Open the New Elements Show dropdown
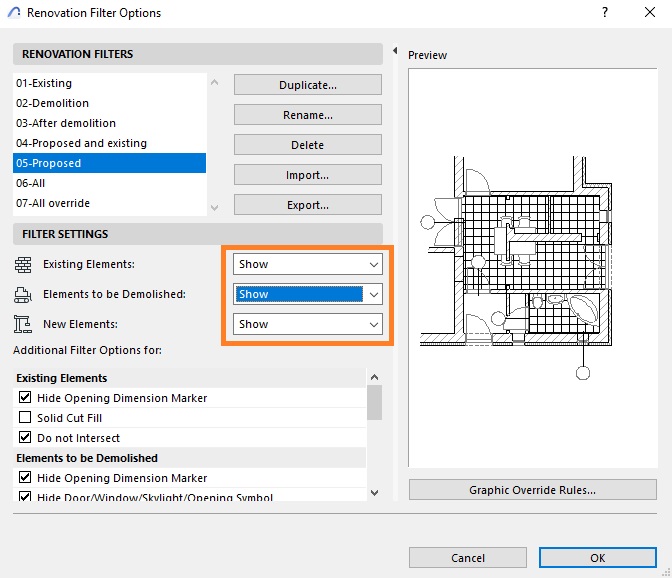This screenshot has width=672, height=578. pyautogui.click(x=308, y=324)
